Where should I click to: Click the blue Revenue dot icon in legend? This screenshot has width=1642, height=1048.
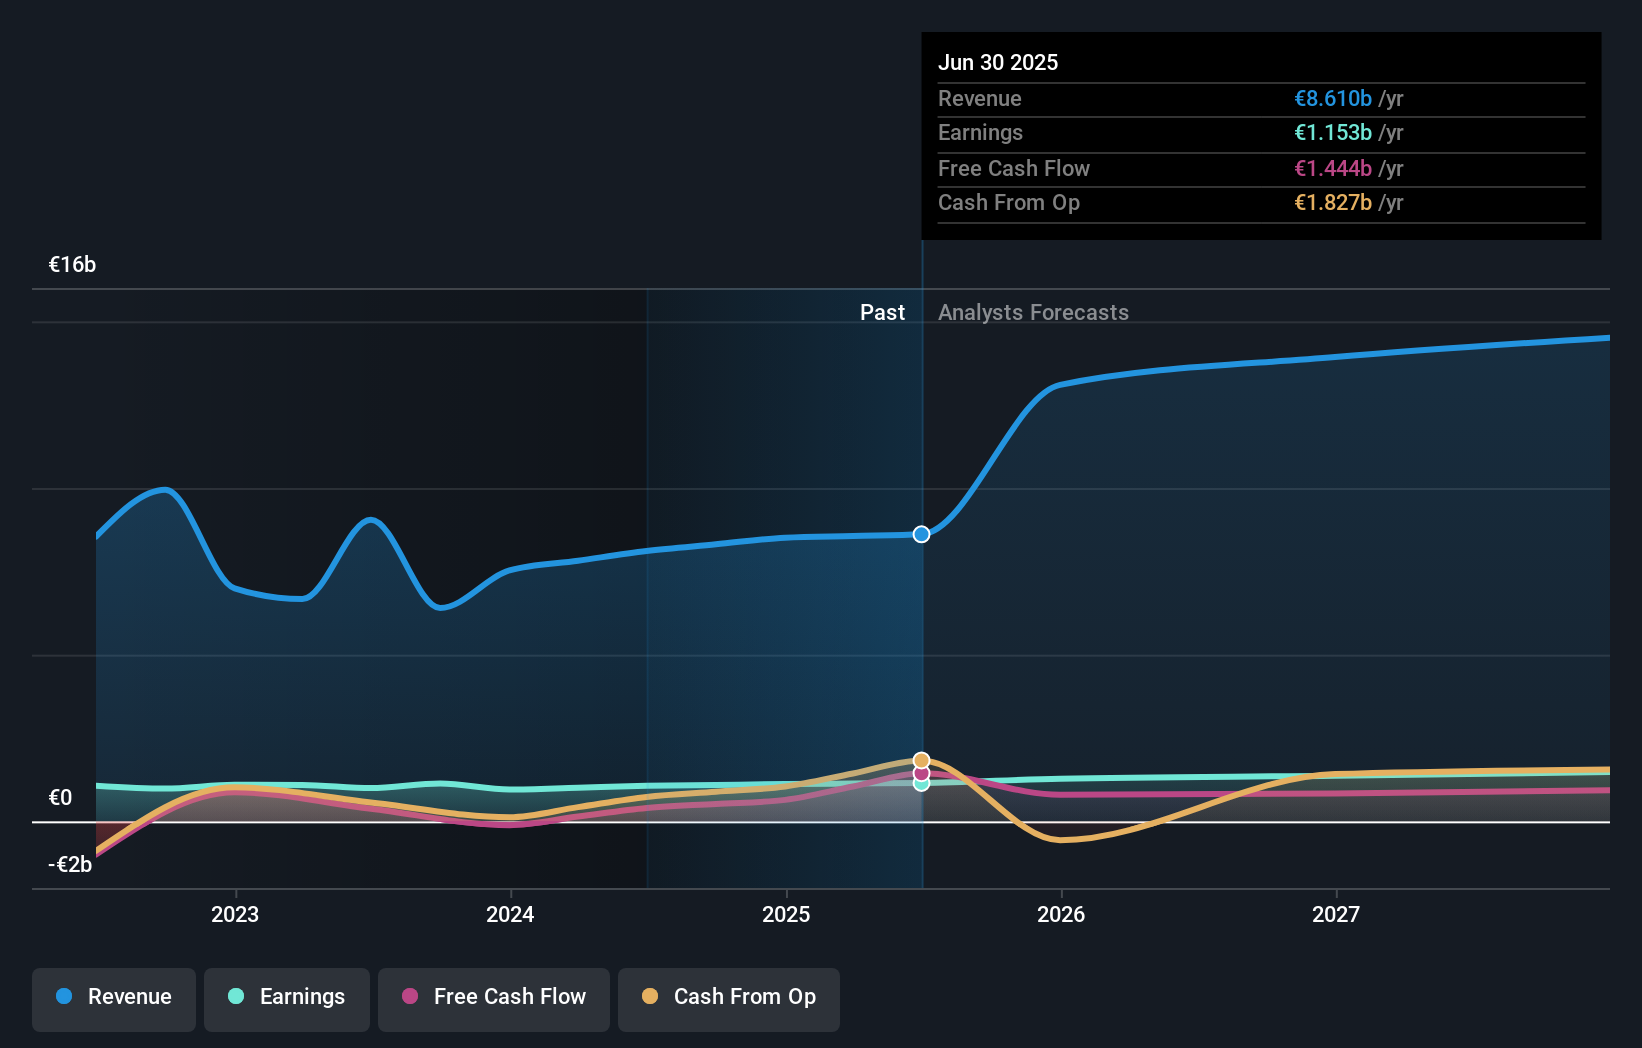[63, 997]
